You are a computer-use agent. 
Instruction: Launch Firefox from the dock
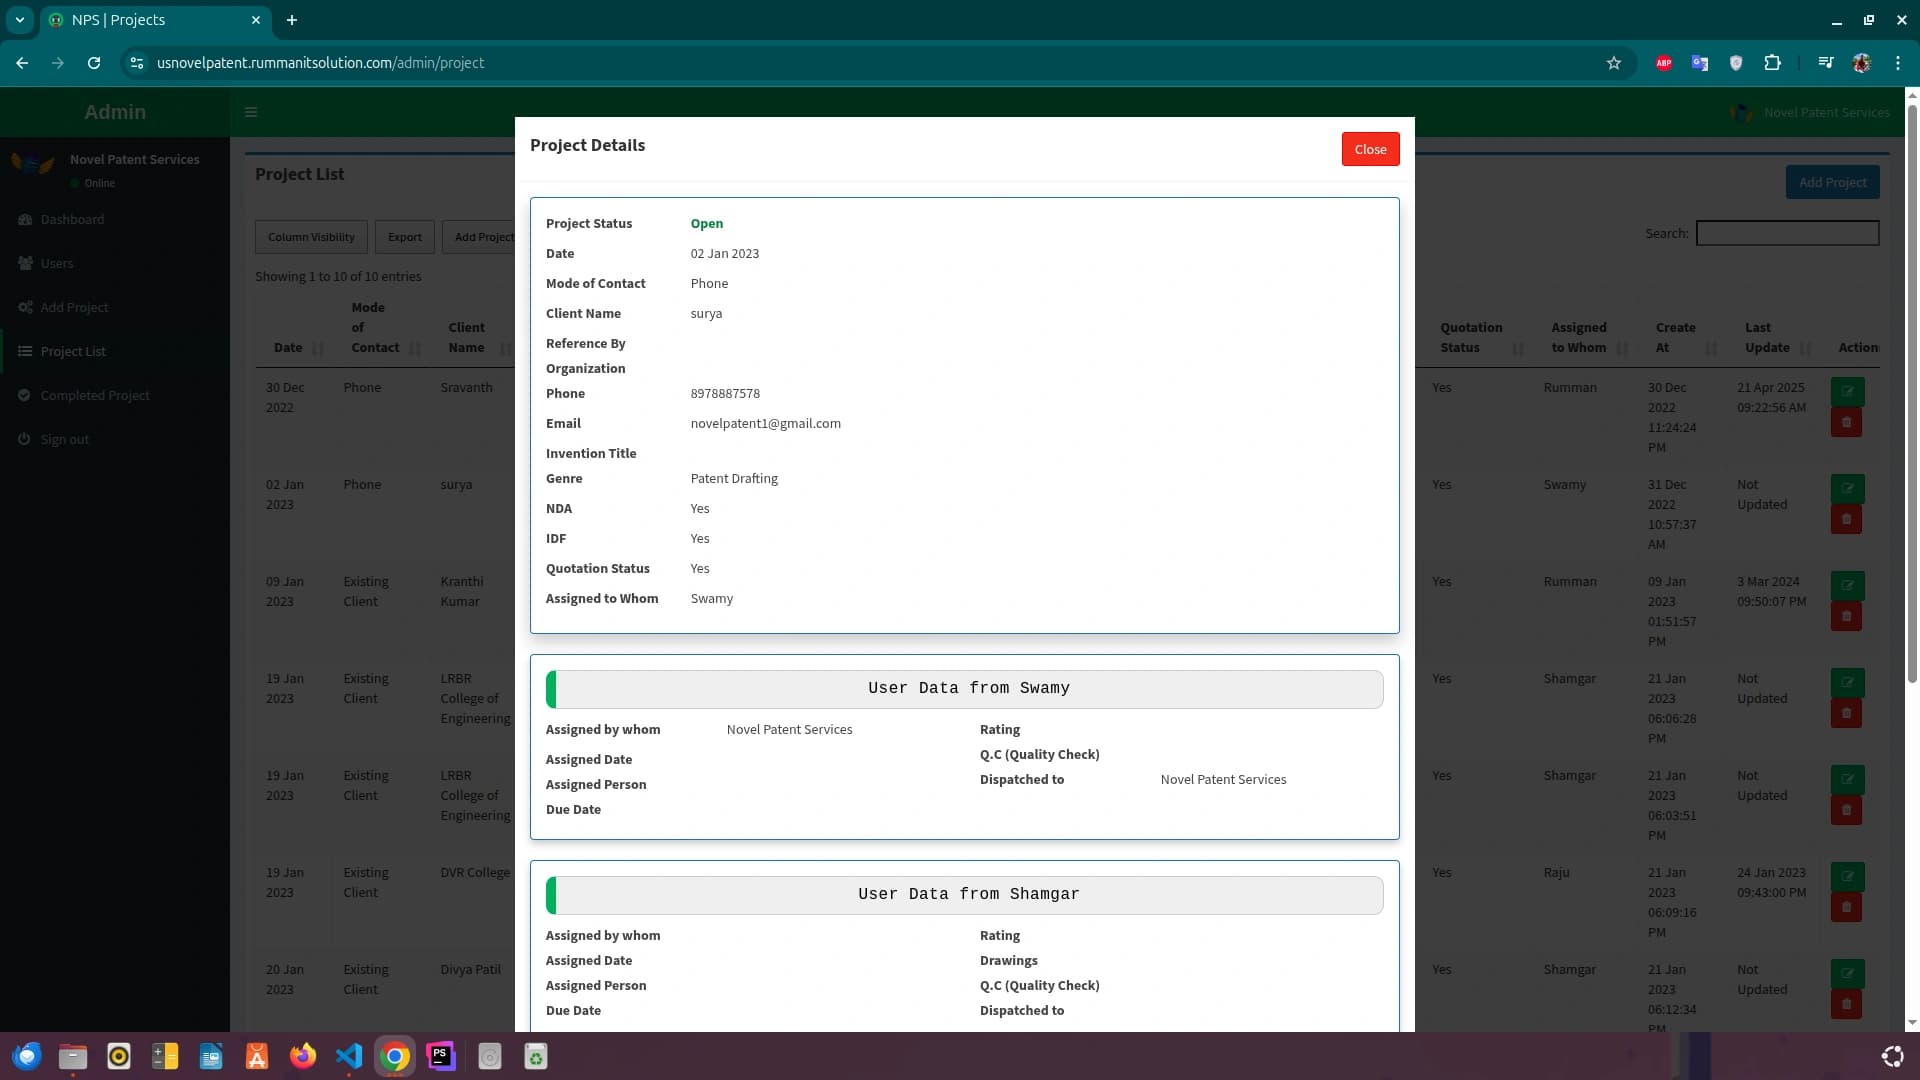click(x=303, y=1056)
